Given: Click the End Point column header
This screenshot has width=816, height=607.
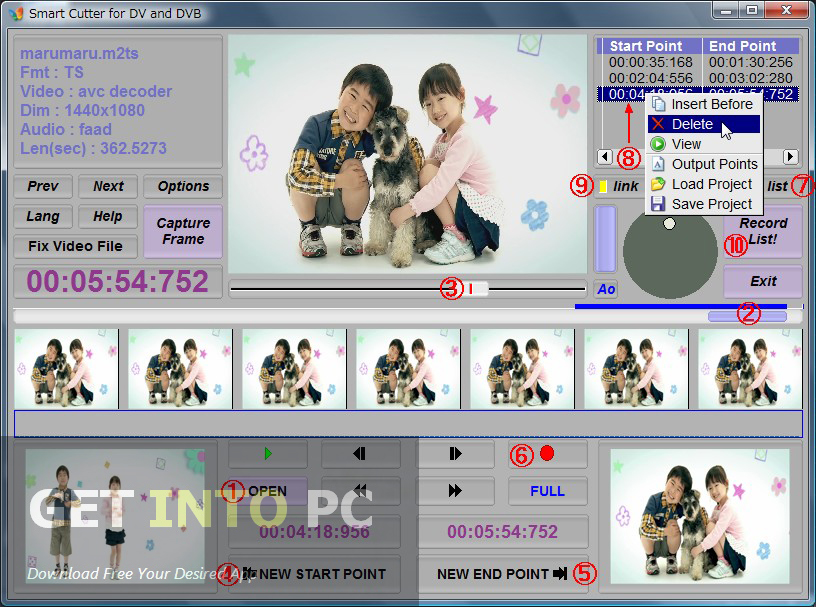Looking at the screenshot, I should [x=750, y=46].
